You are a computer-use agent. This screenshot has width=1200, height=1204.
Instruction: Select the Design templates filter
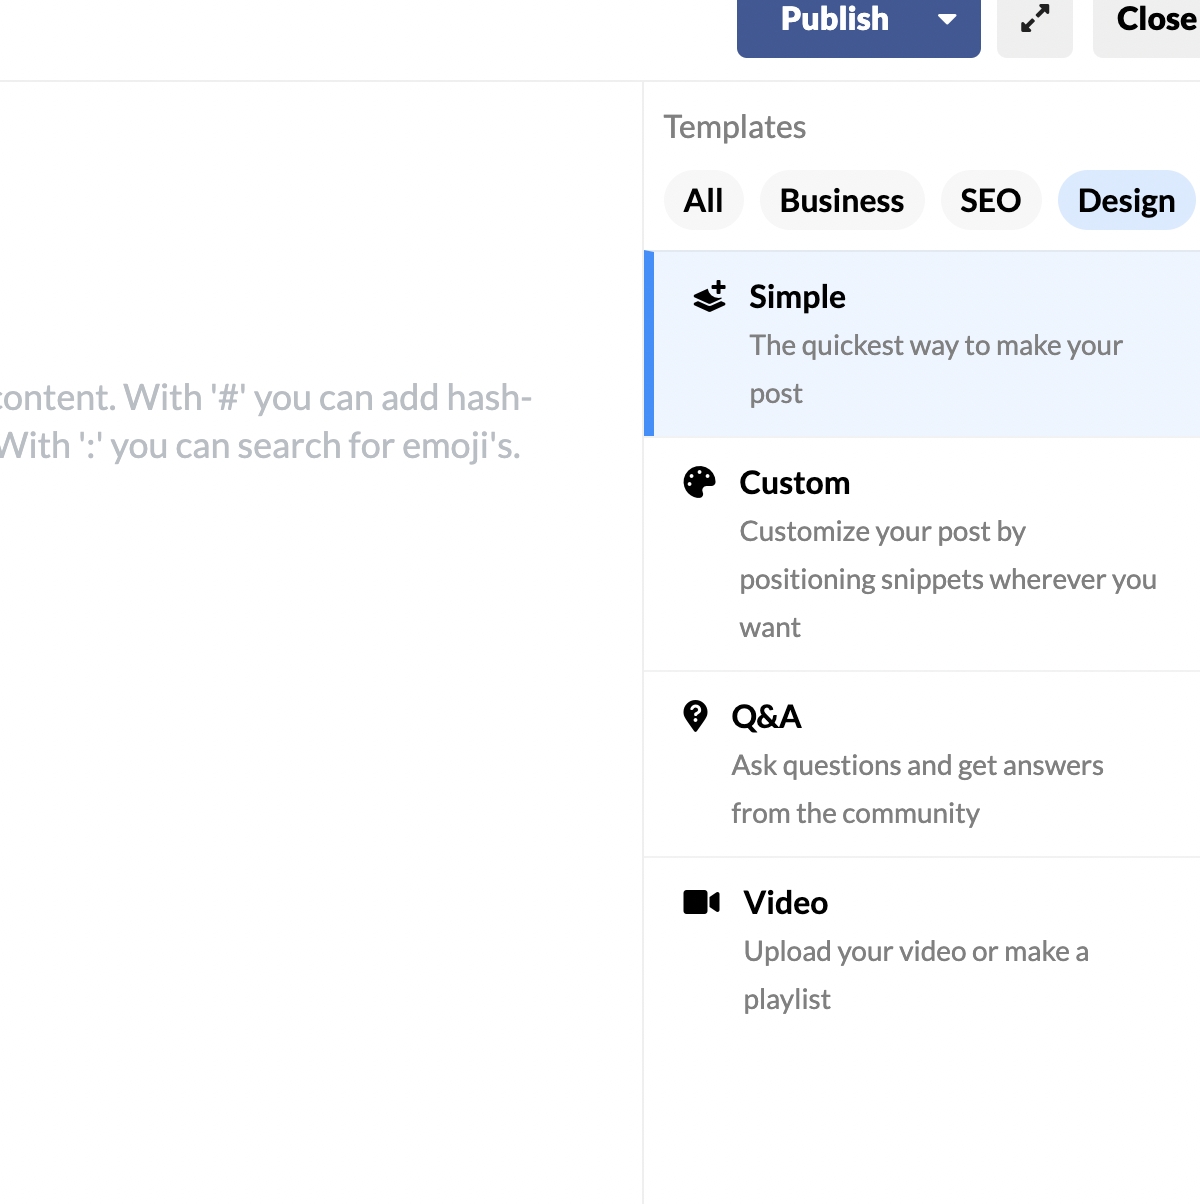pyautogui.click(x=1126, y=200)
